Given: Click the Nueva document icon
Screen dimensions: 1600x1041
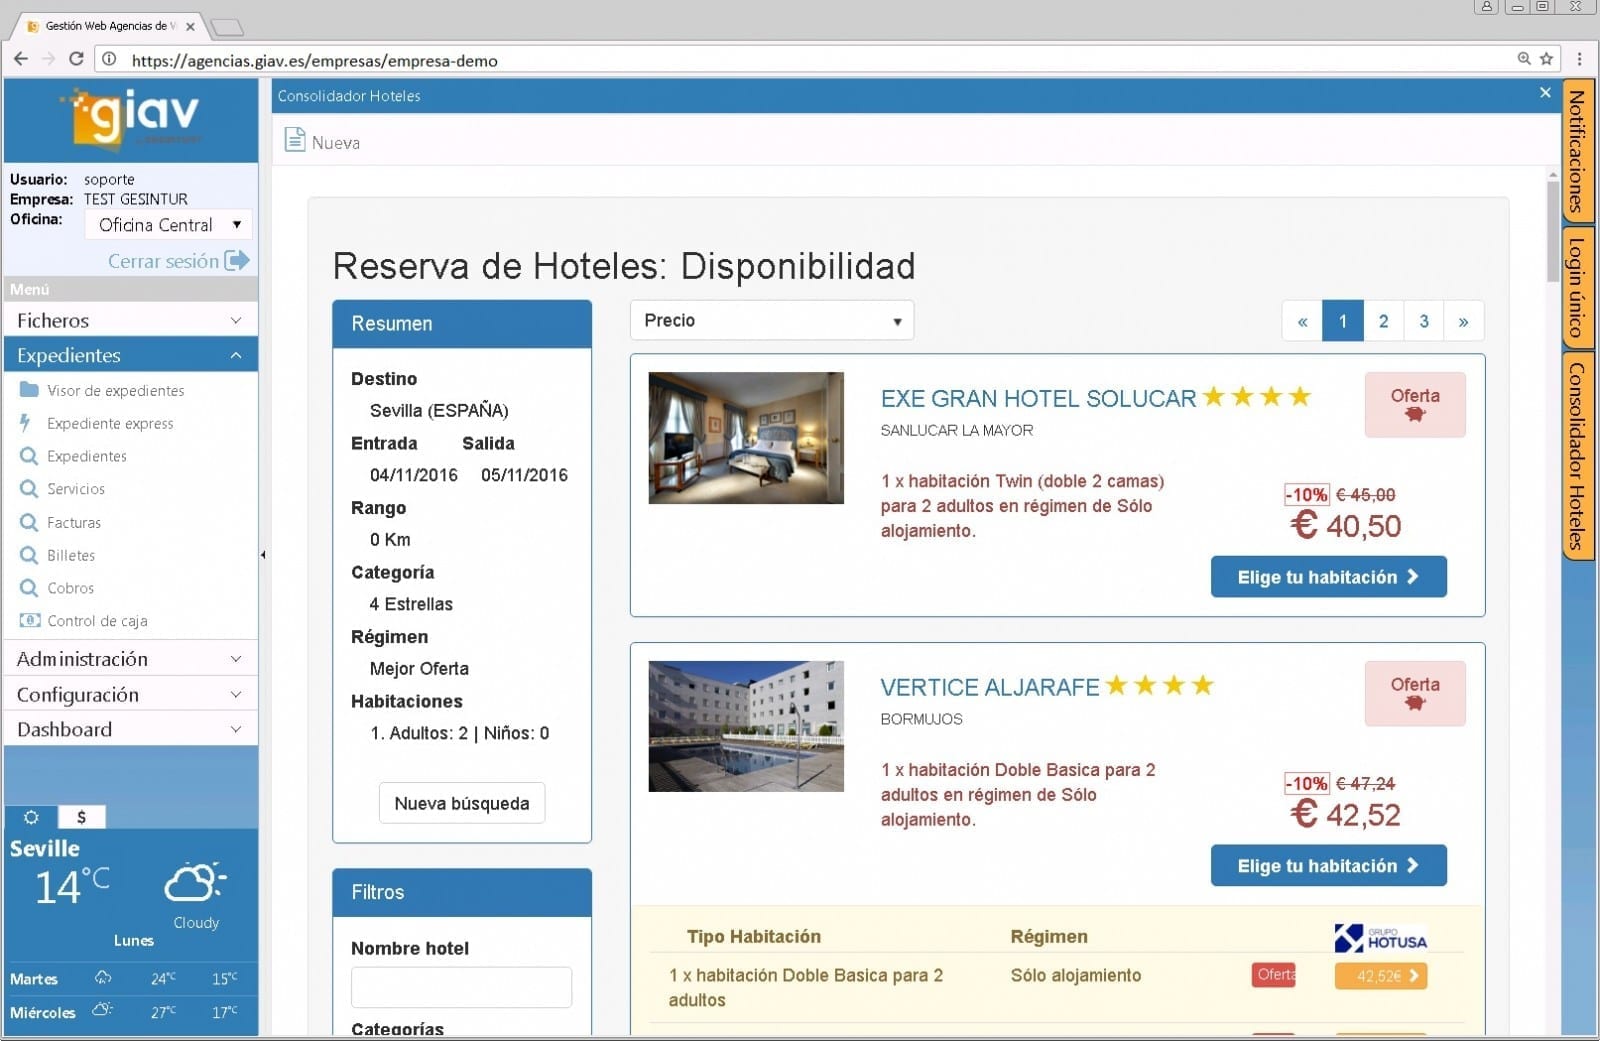Looking at the screenshot, I should tap(294, 140).
